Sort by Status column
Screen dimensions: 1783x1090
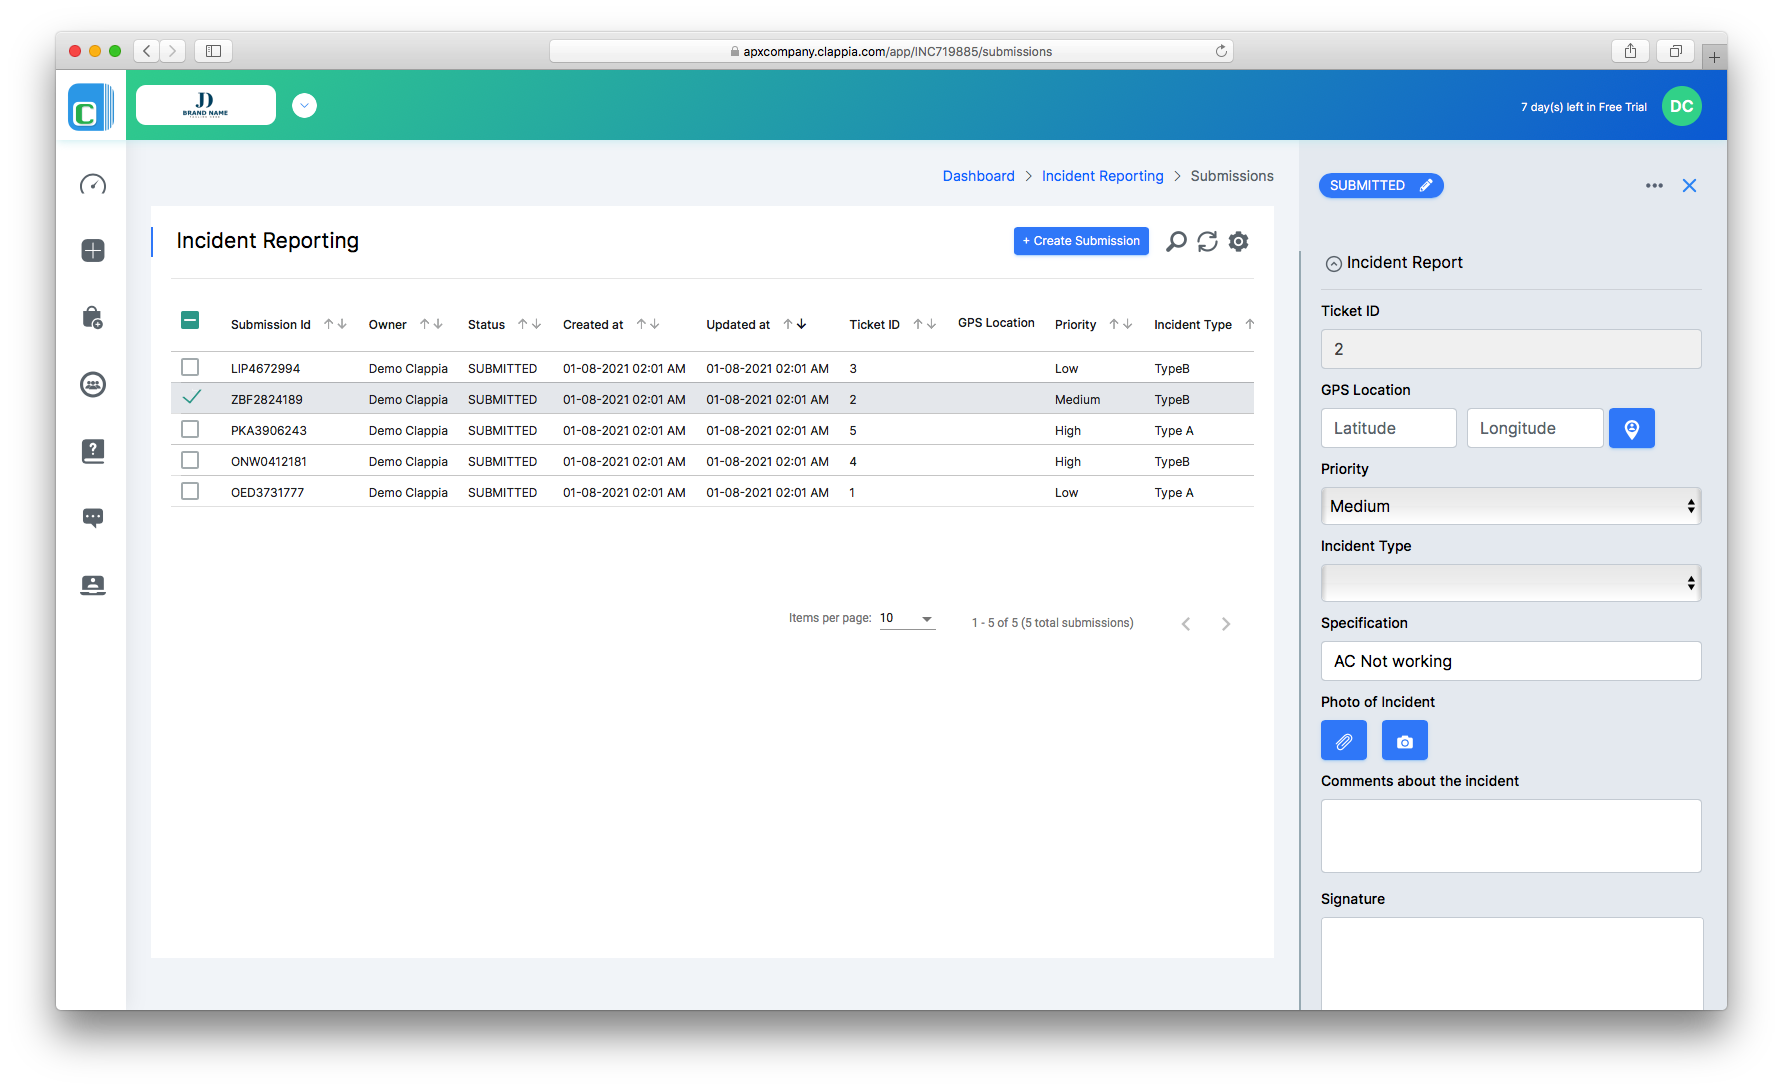pos(529,324)
